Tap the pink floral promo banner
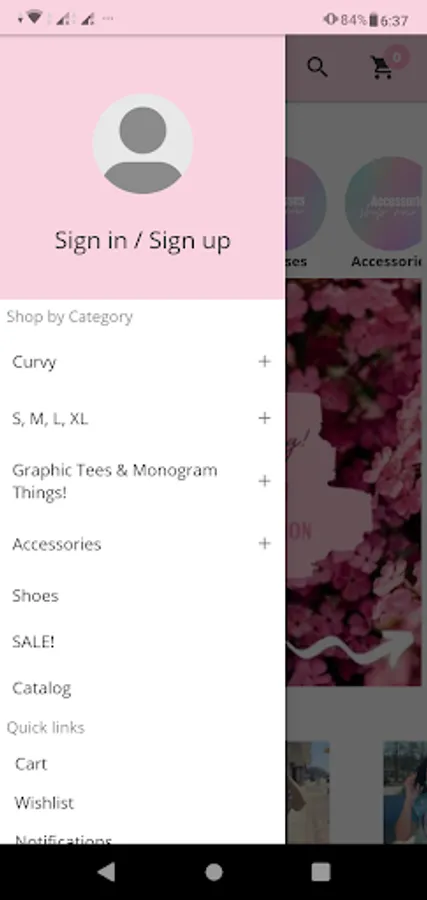The width and height of the screenshot is (427, 900). pyautogui.click(x=355, y=482)
